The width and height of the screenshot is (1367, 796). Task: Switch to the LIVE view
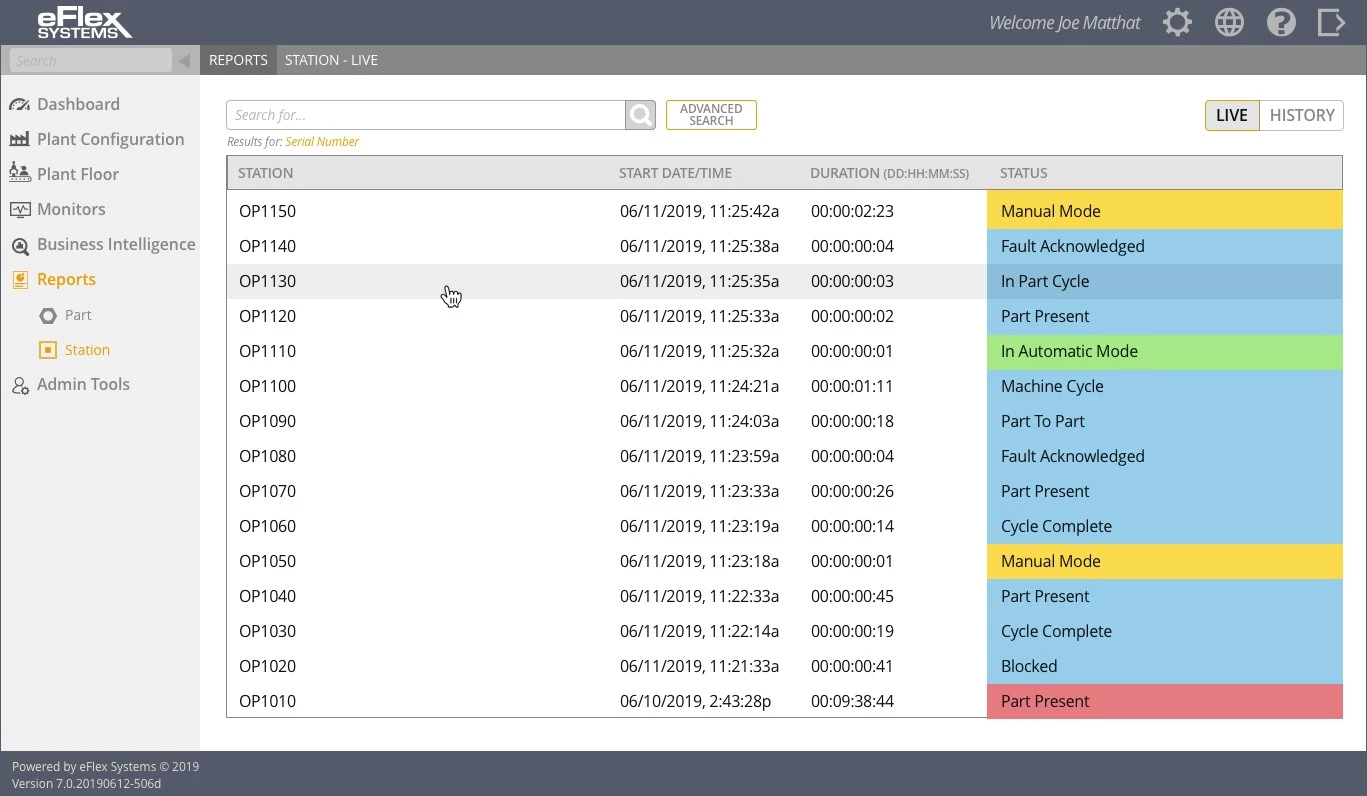point(1231,115)
